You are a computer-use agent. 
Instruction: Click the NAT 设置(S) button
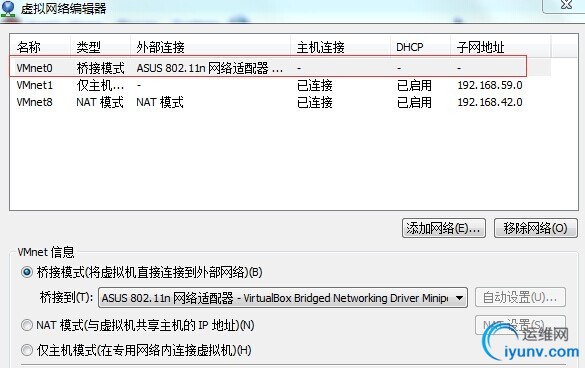click(520, 325)
